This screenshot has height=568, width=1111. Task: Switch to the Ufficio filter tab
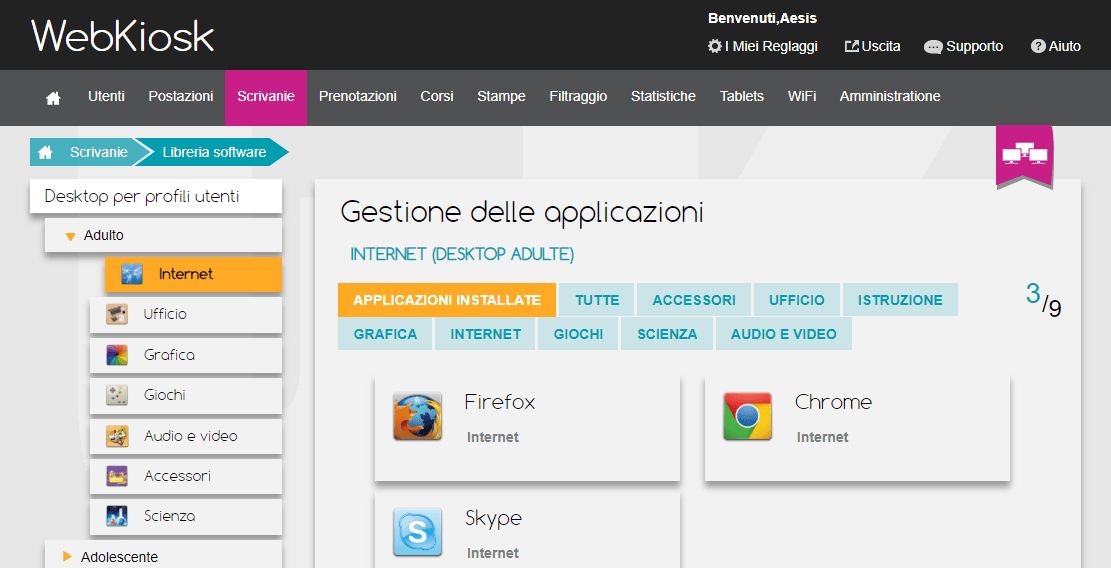click(x=796, y=300)
